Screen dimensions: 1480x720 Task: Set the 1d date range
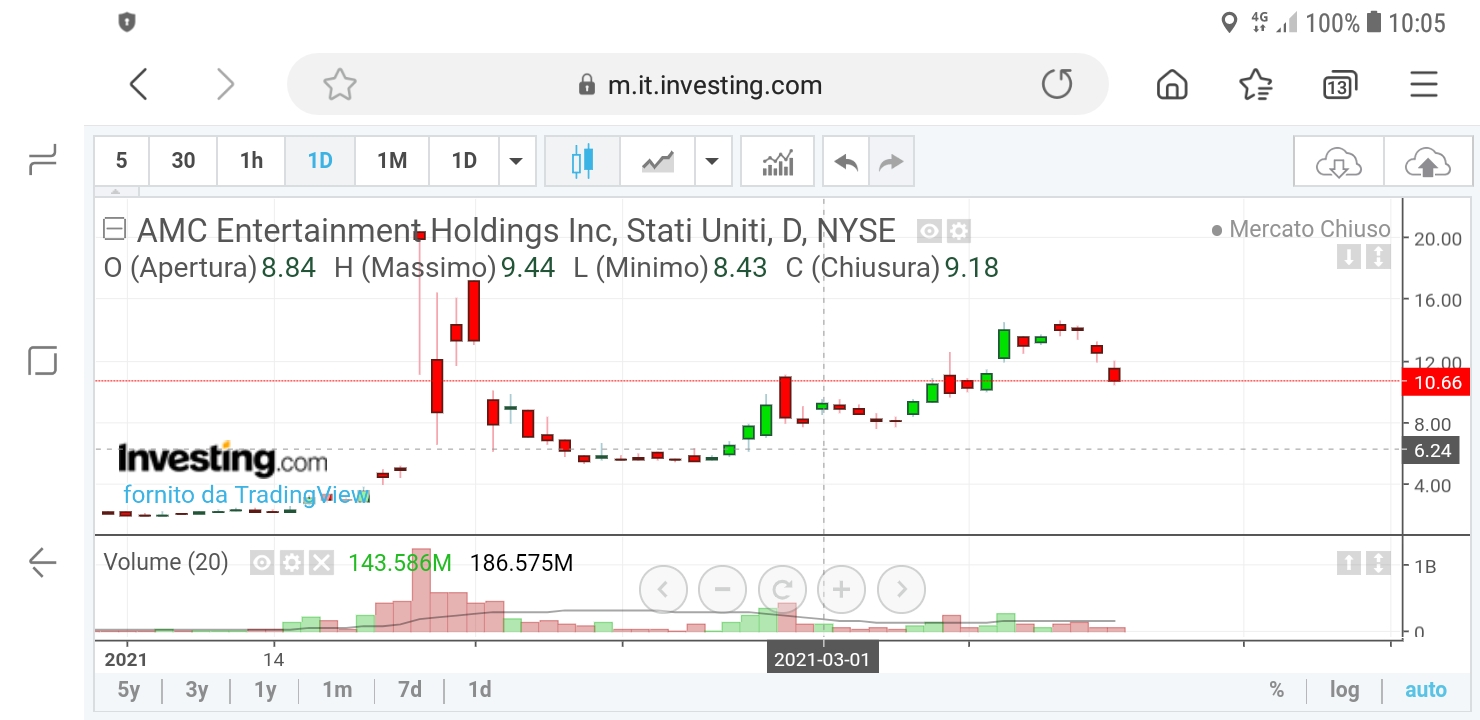coord(480,689)
